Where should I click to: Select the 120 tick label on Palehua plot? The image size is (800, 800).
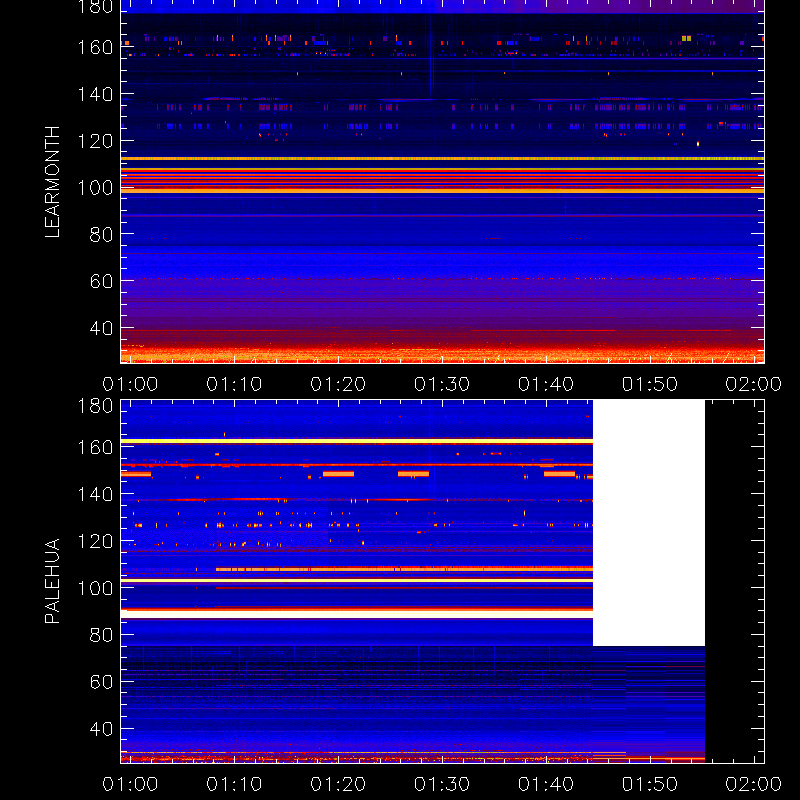click(95, 541)
